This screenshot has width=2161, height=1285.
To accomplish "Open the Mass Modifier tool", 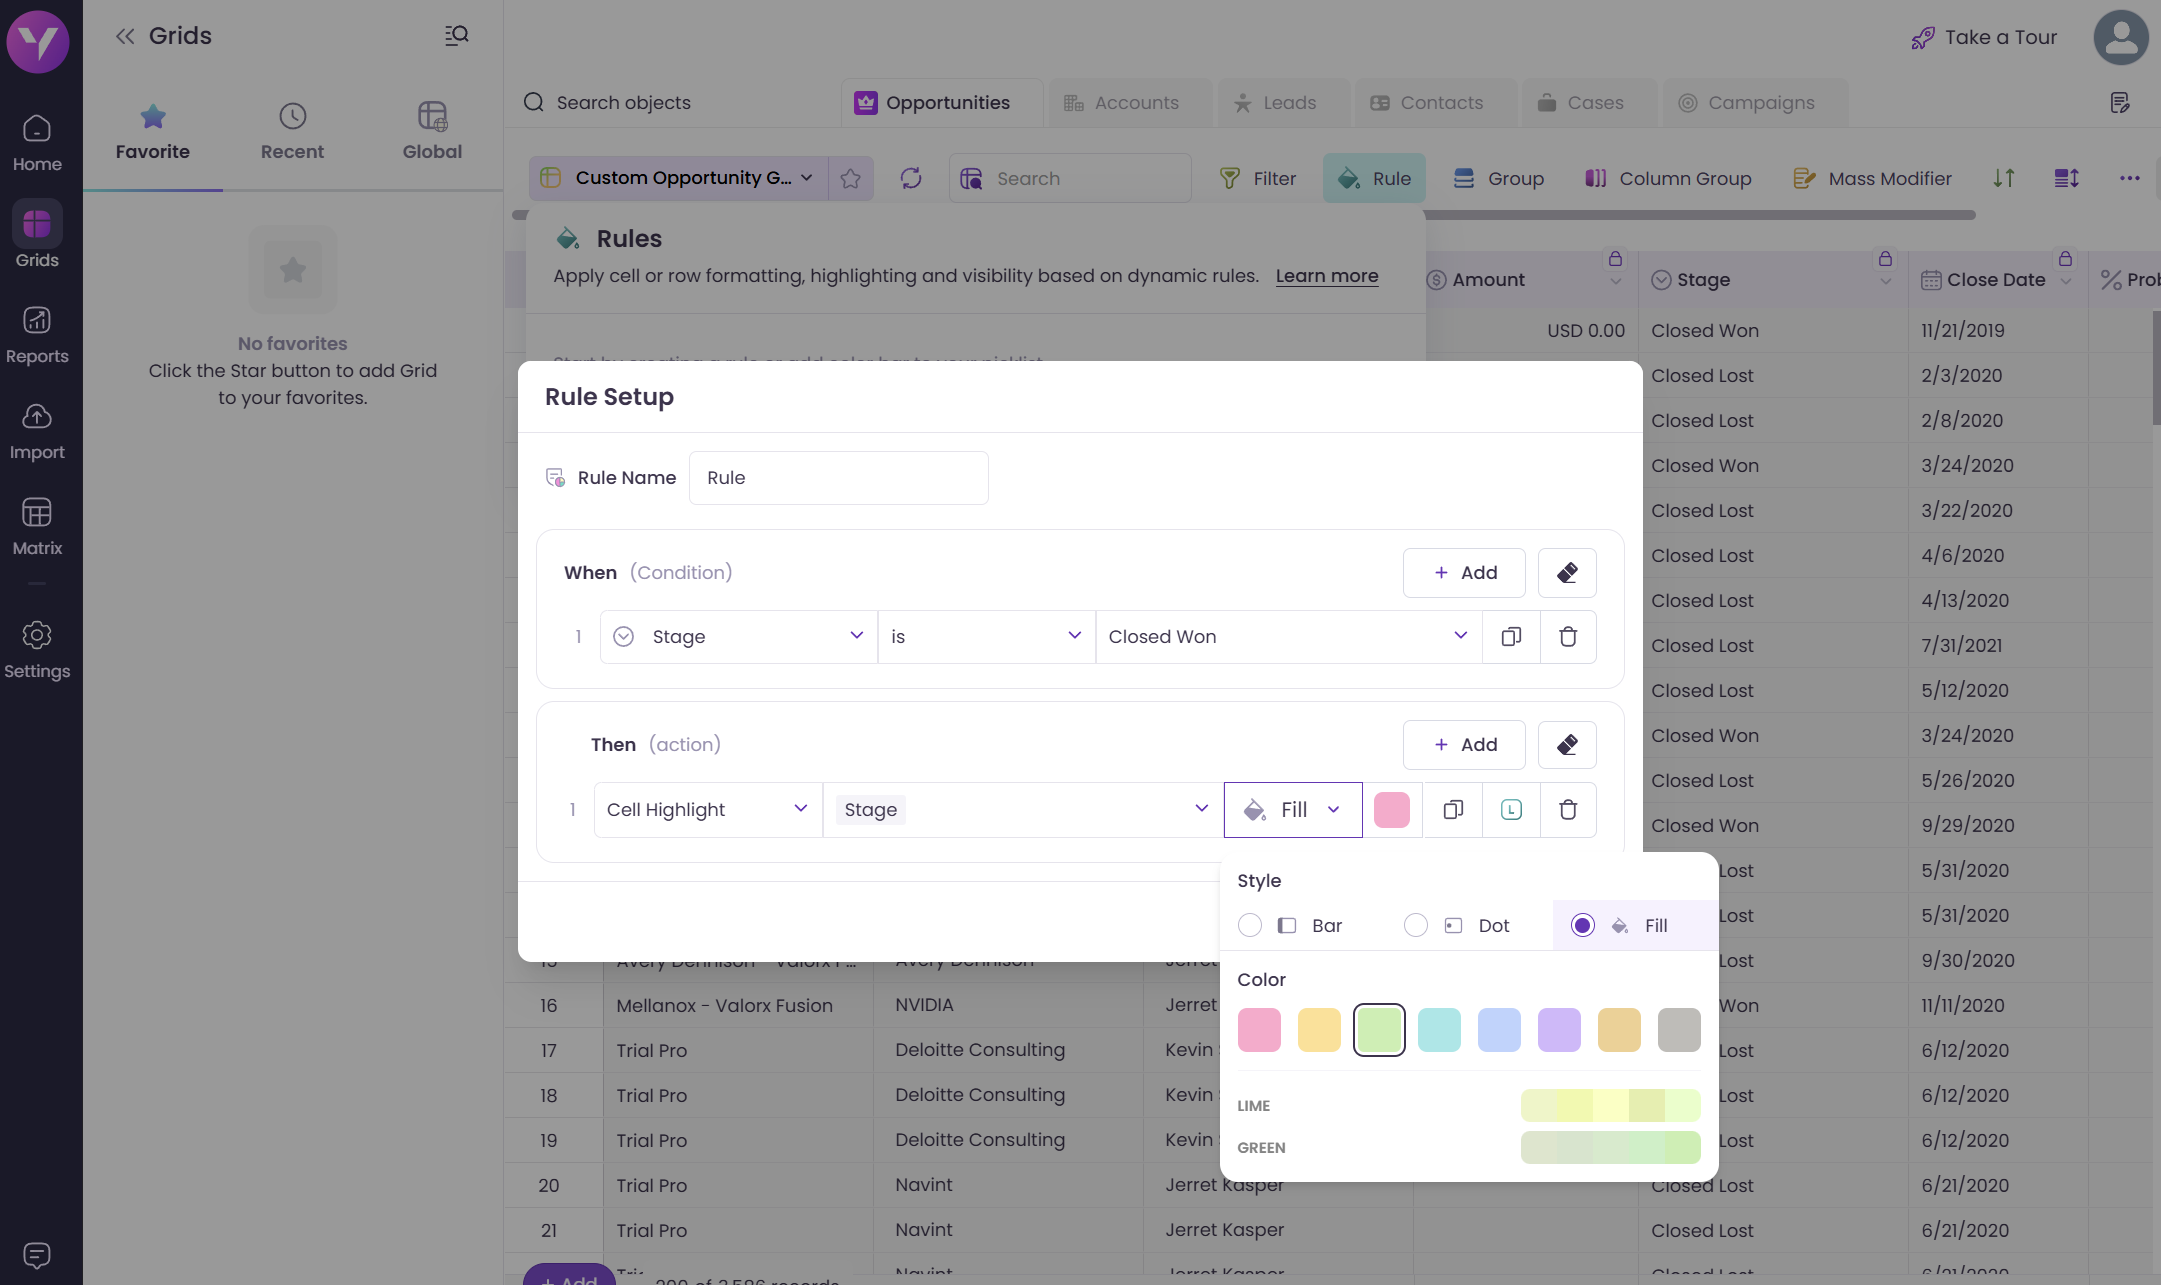I will pos(1872,178).
